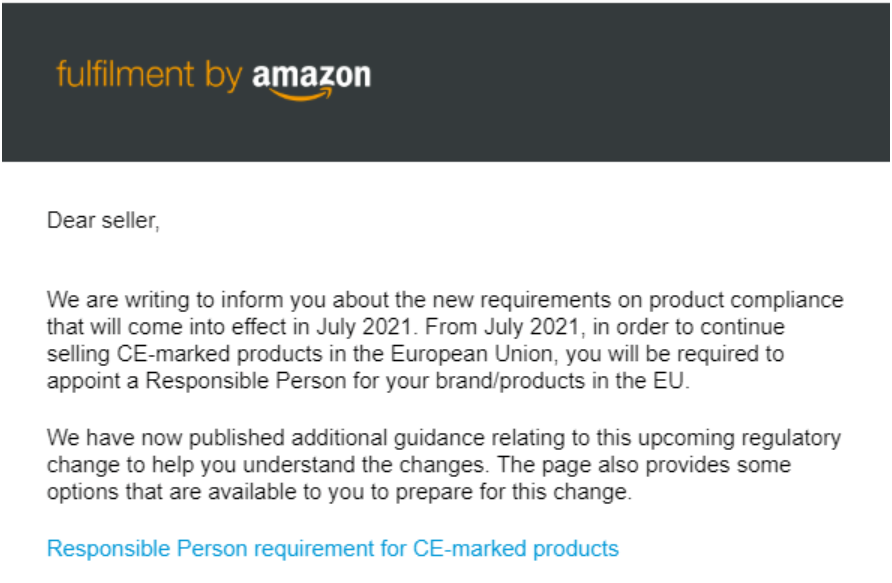Open the 'Responsible Person requirement for CE-marked products' link

point(333,548)
